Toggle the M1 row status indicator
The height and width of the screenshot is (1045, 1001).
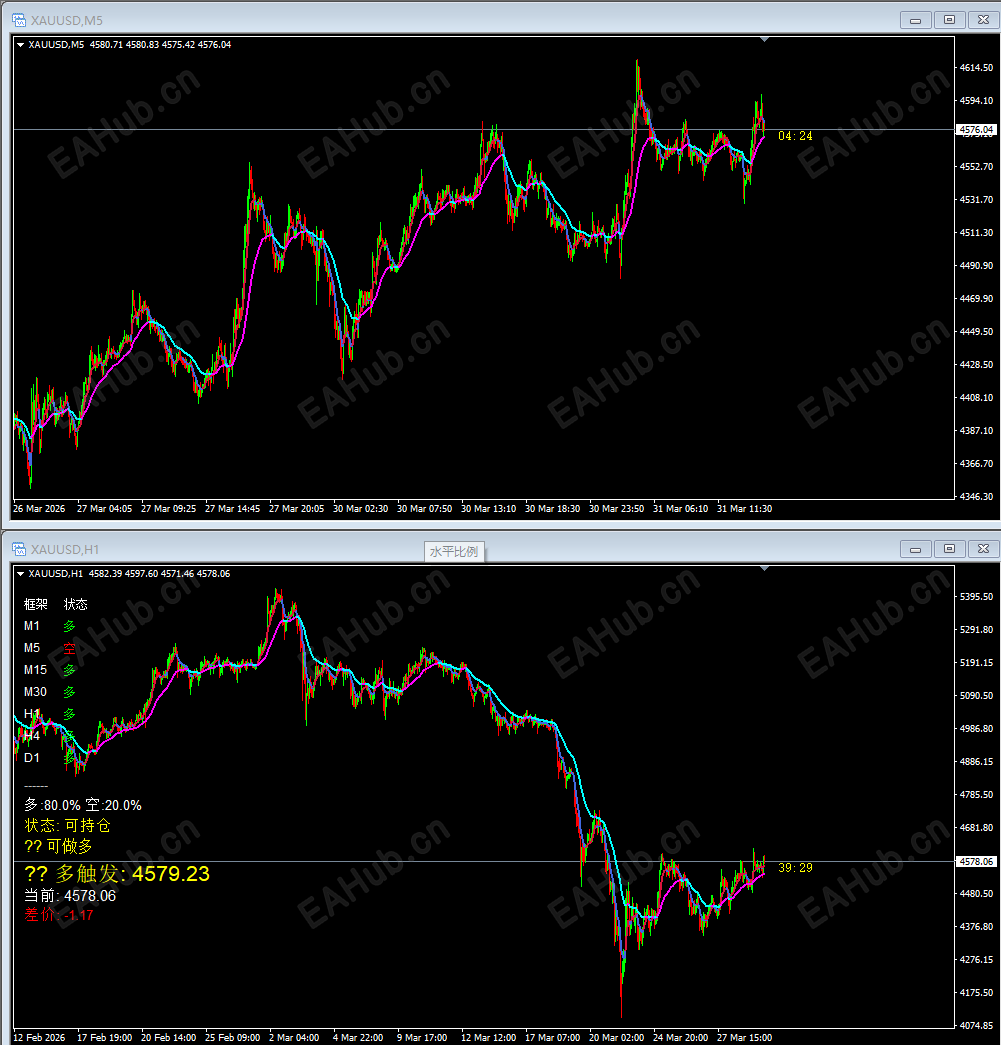click(x=69, y=626)
